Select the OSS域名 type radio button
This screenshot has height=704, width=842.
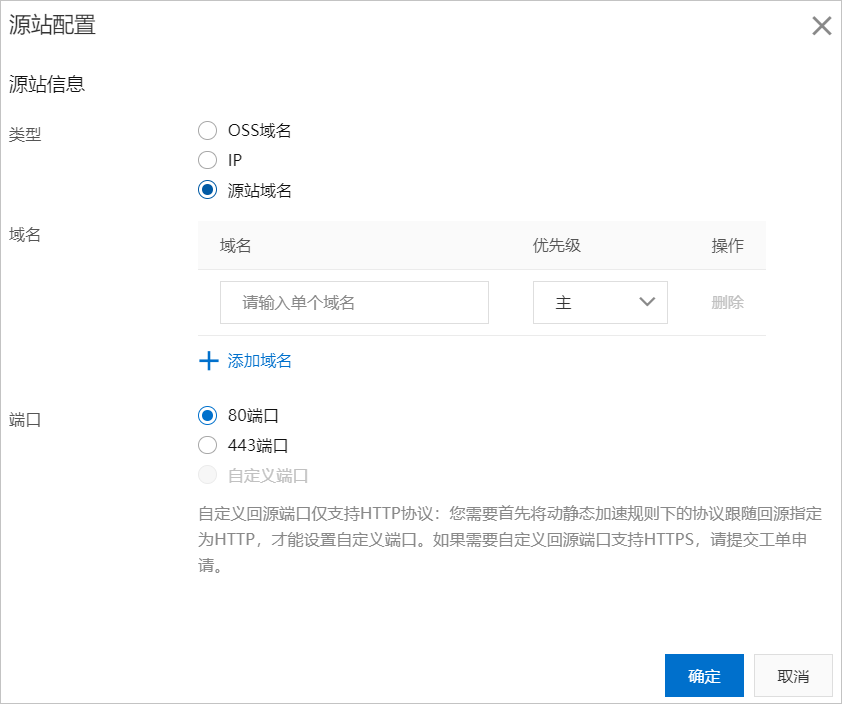coord(207,130)
